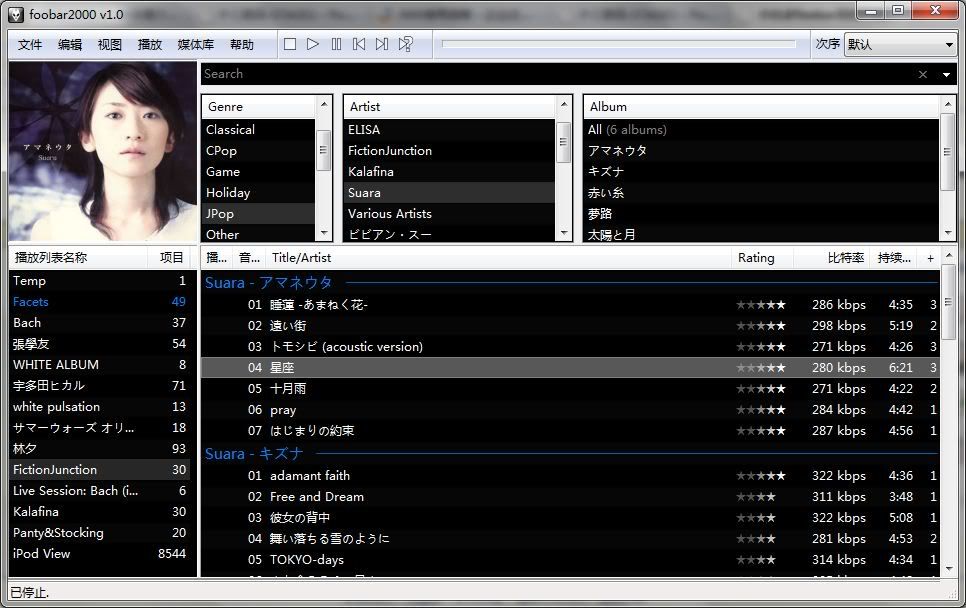This screenshot has width=966, height=608.
Task: Click the foobar2000 application icon in title bar
Action: (x=16, y=14)
